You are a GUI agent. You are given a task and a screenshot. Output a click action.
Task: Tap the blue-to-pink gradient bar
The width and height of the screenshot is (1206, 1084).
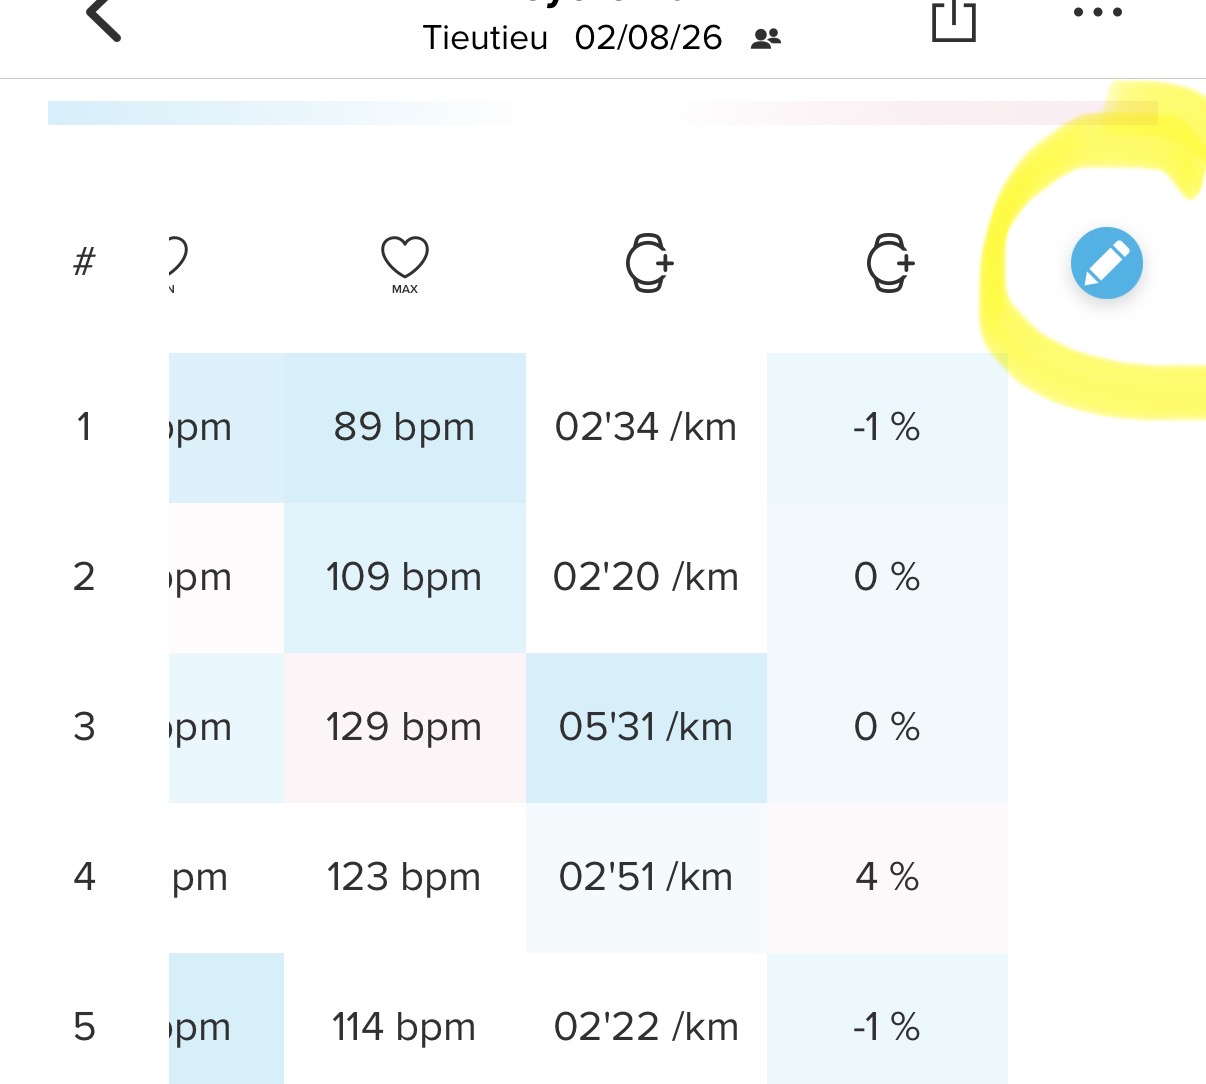pyautogui.click(x=602, y=112)
